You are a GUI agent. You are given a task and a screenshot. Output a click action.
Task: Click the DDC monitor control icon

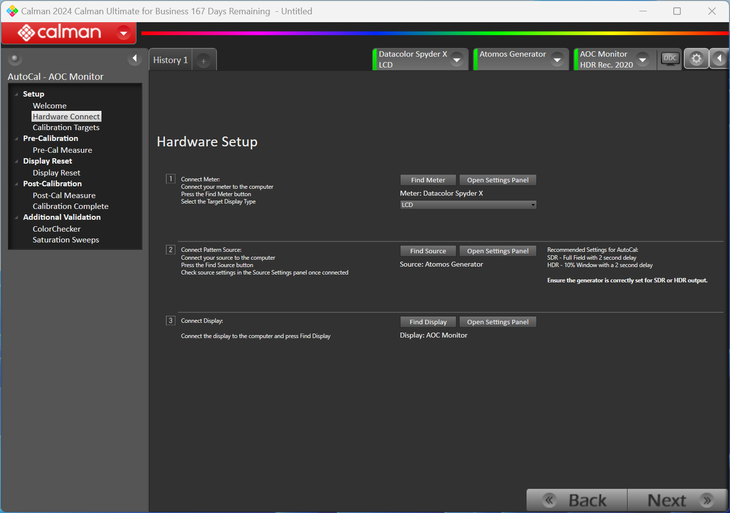[x=670, y=59]
